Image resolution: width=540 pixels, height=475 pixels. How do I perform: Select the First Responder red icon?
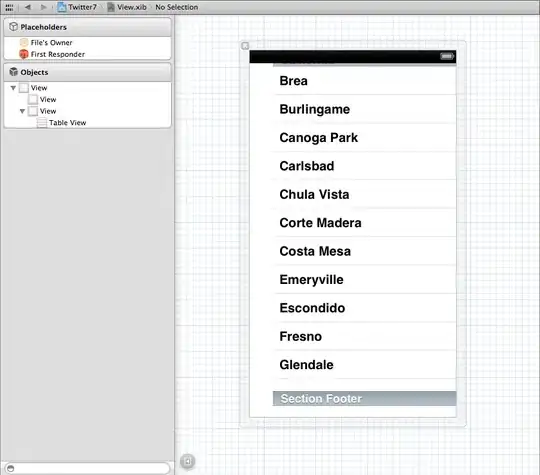coord(24,54)
